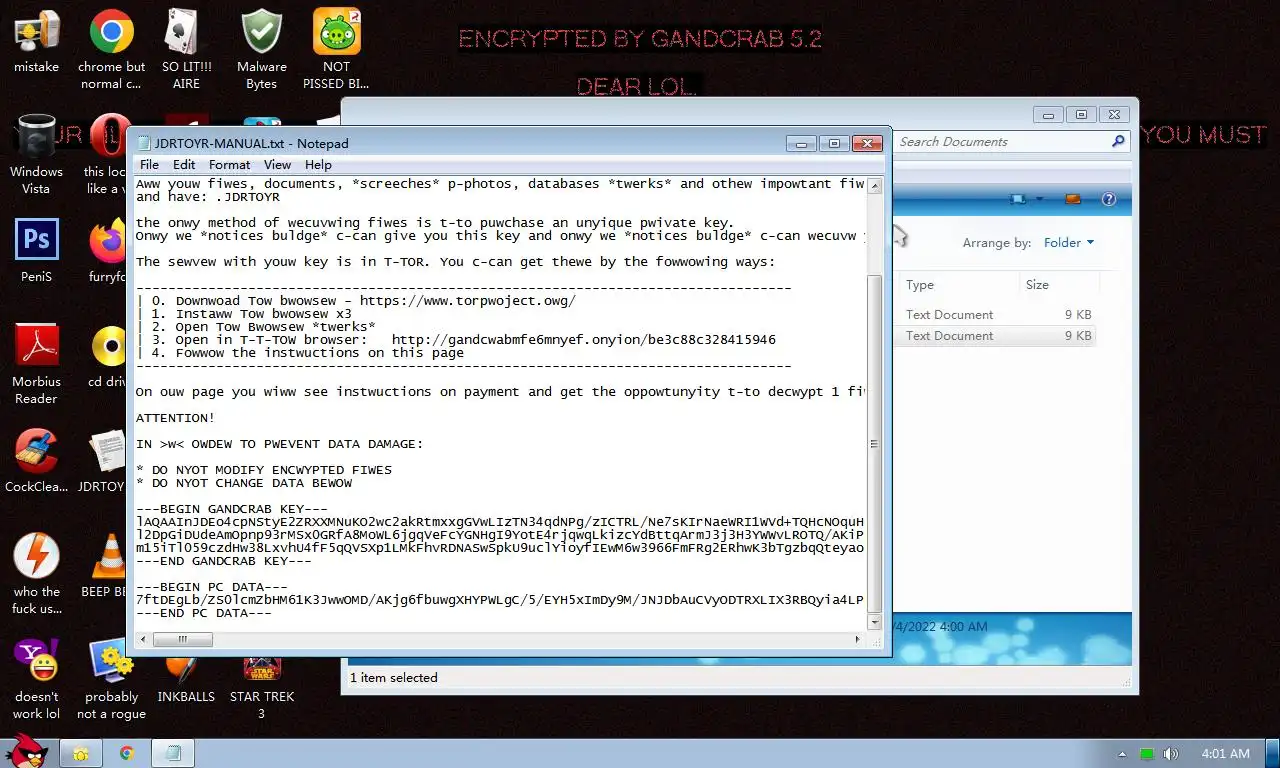Select the highlighted second Text Document row
1280x768 pixels.
click(997, 336)
